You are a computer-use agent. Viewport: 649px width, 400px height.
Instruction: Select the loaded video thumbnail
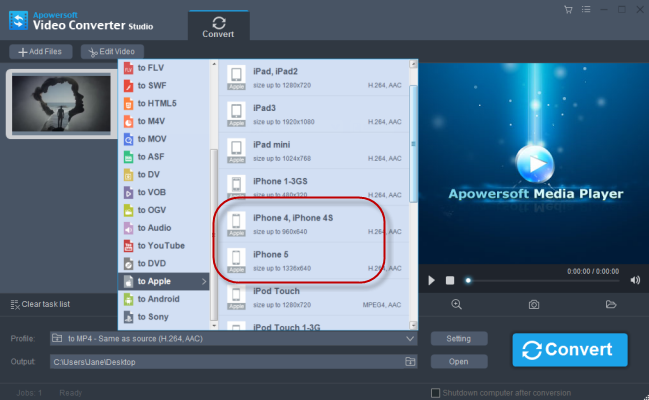[x=61, y=104]
